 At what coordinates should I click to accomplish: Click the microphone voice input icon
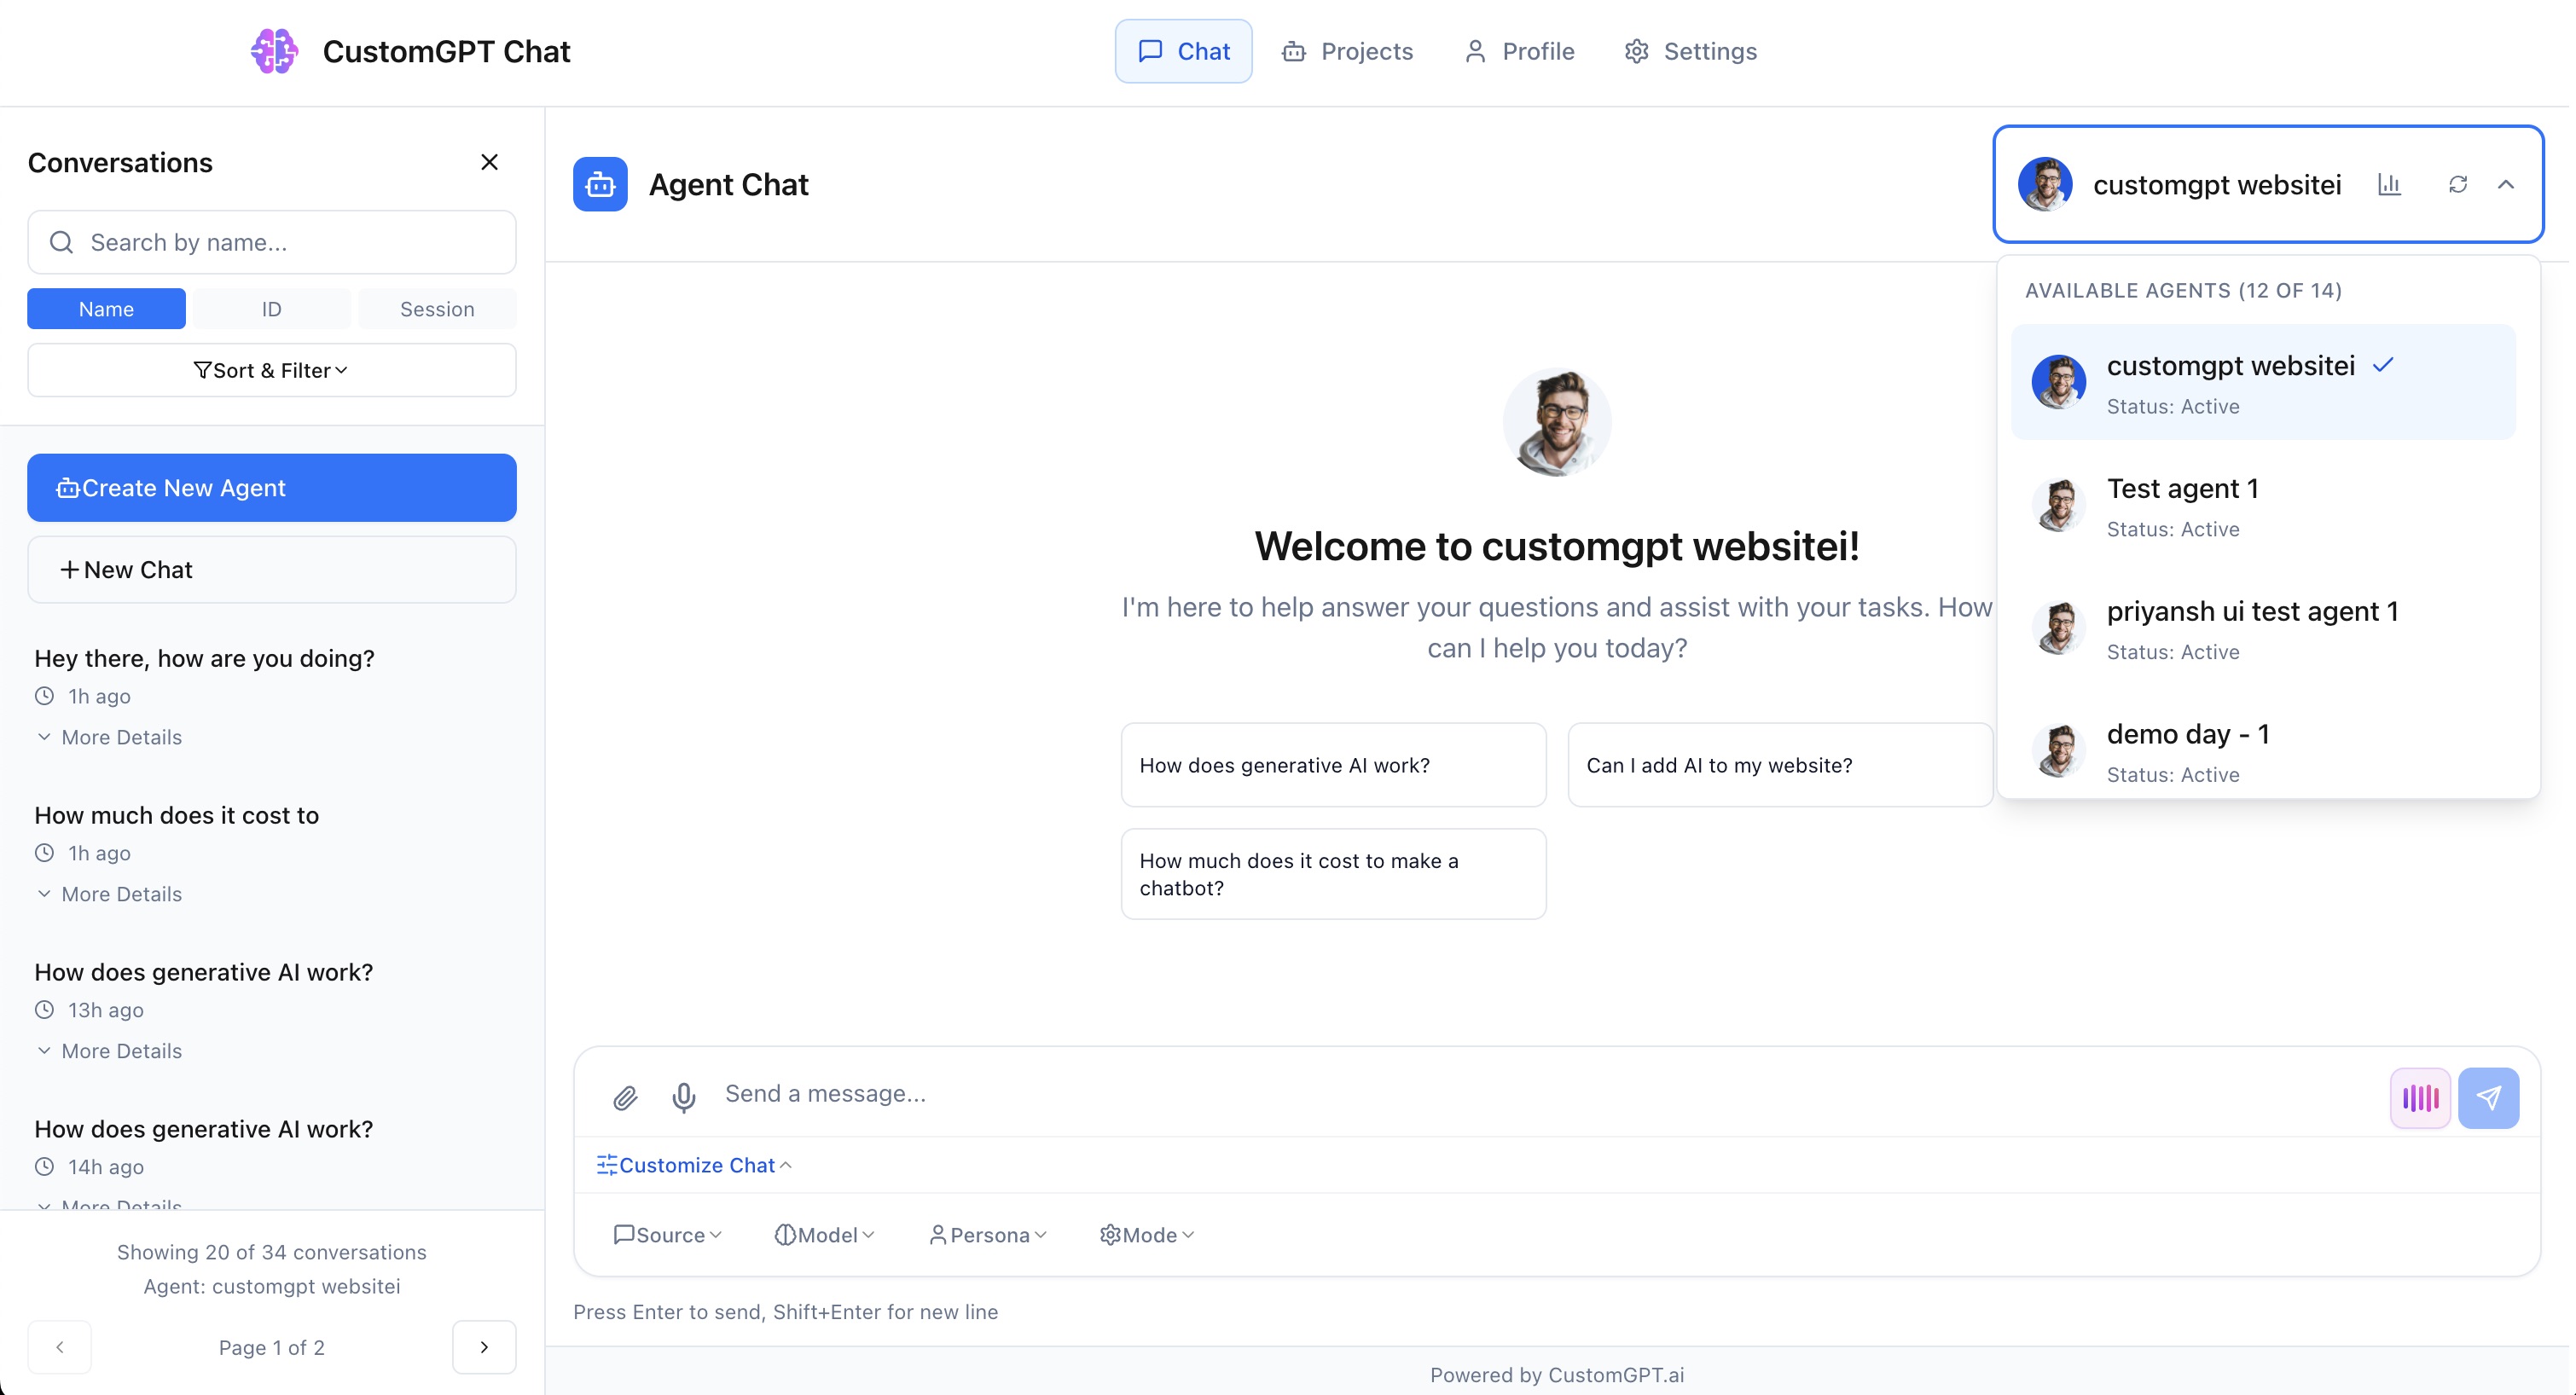[684, 1097]
